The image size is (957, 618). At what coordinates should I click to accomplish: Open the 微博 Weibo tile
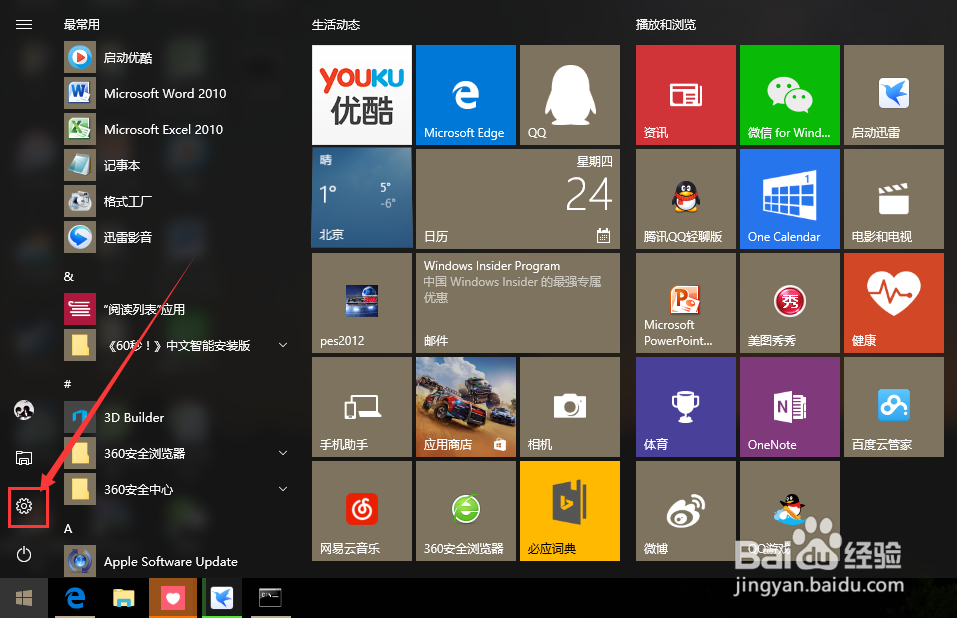click(686, 511)
